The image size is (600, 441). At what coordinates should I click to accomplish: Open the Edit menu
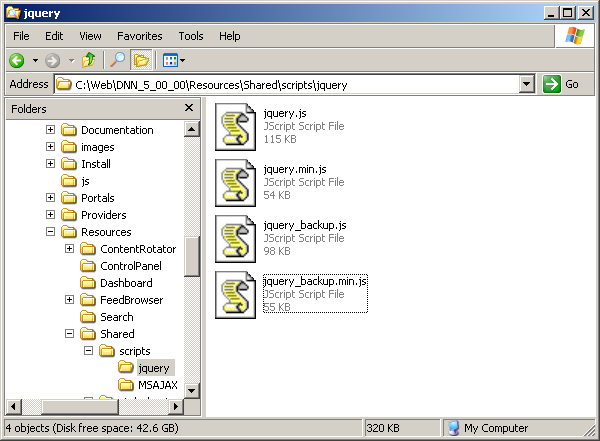tap(54, 36)
